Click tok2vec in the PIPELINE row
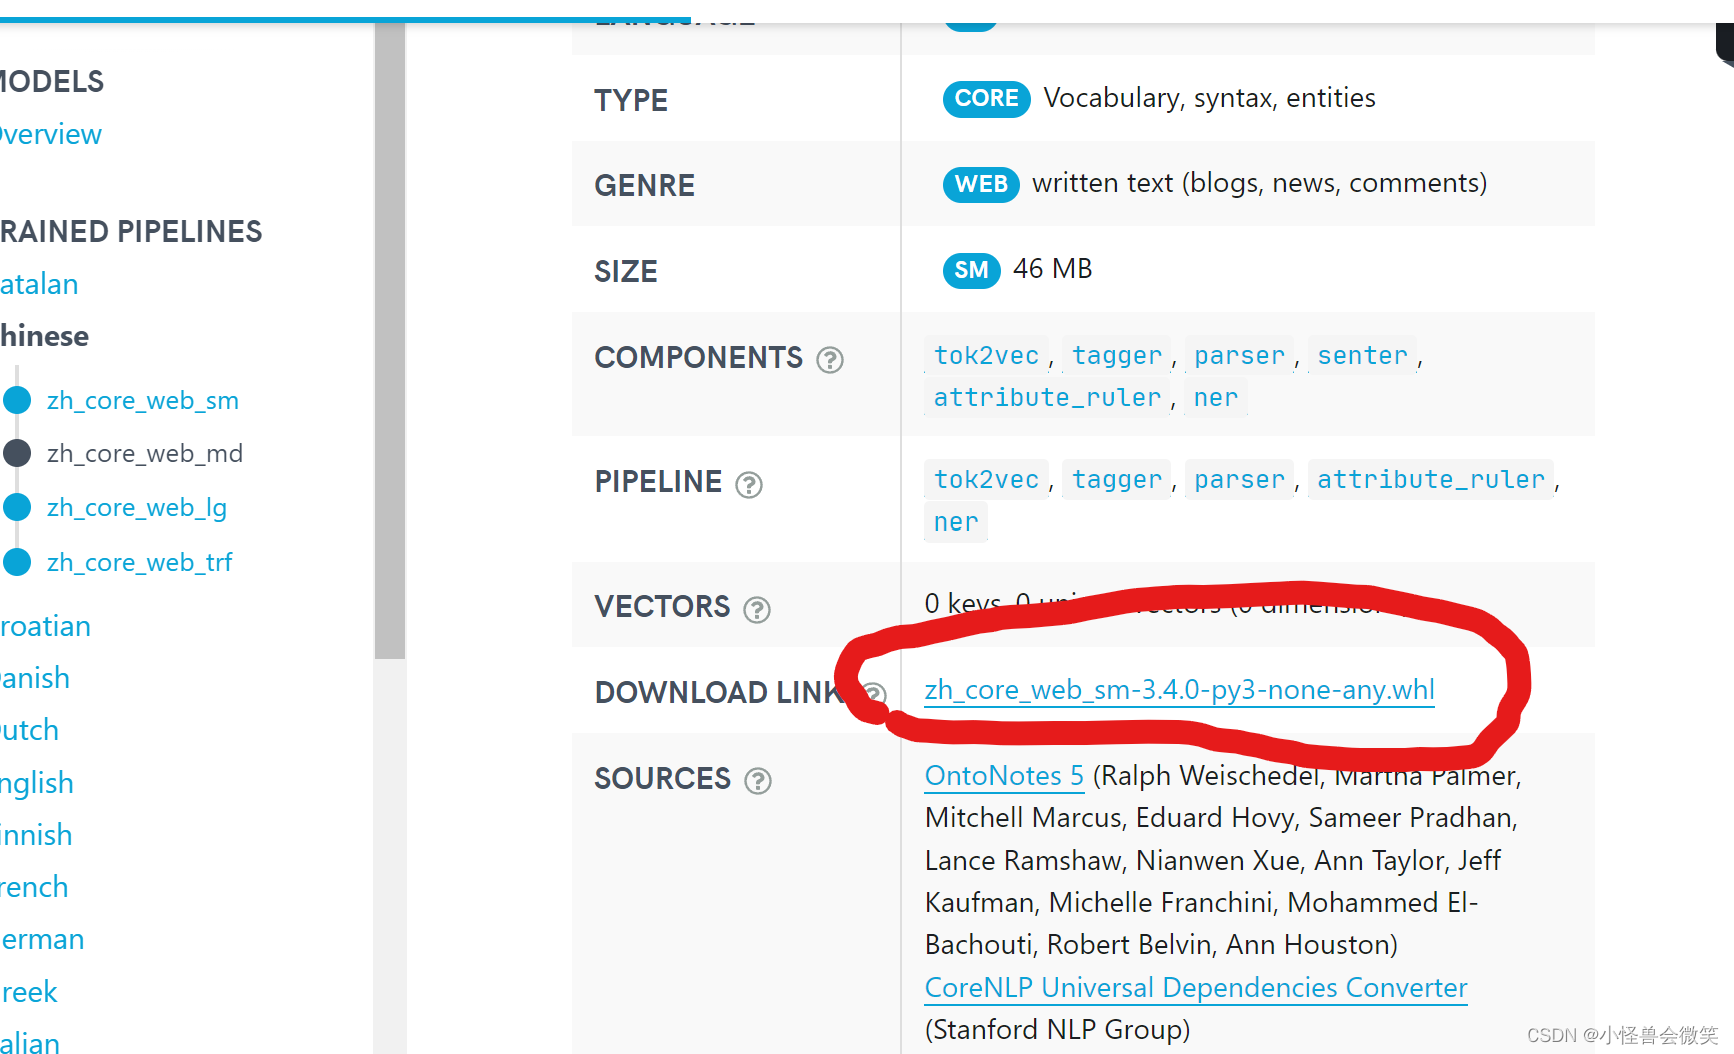1734x1054 pixels. [x=986, y=480]
